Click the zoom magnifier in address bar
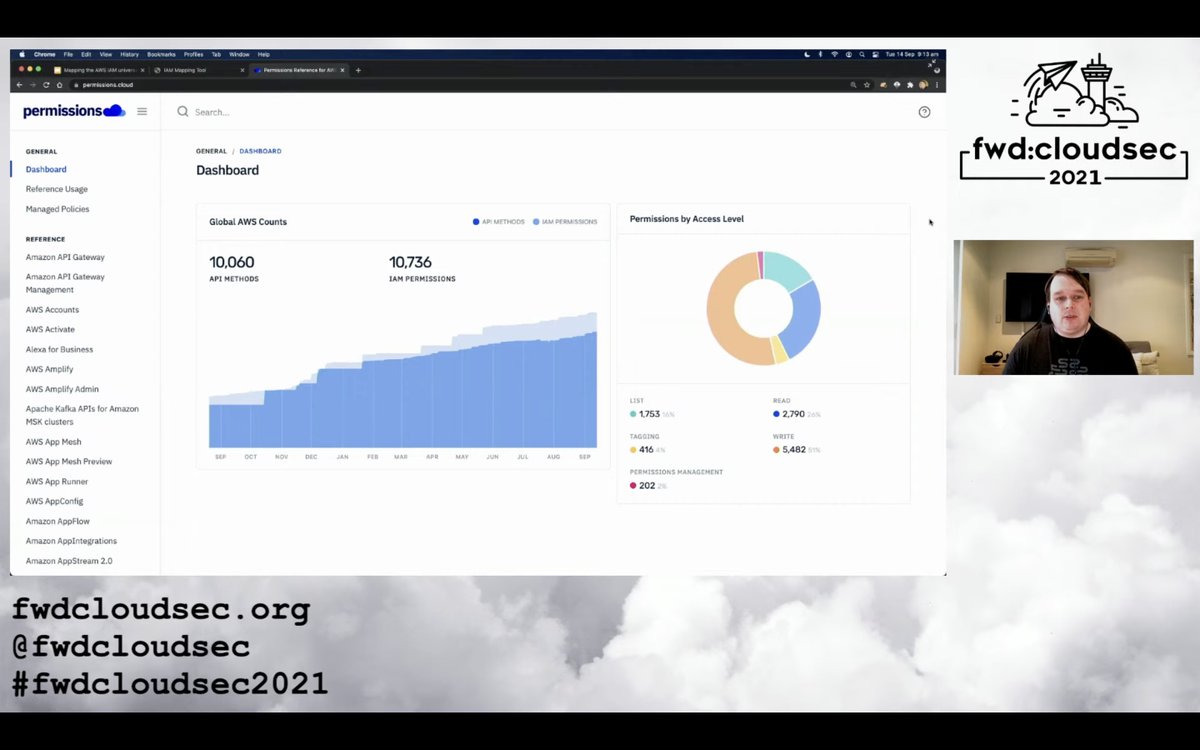 pos(853,85)
